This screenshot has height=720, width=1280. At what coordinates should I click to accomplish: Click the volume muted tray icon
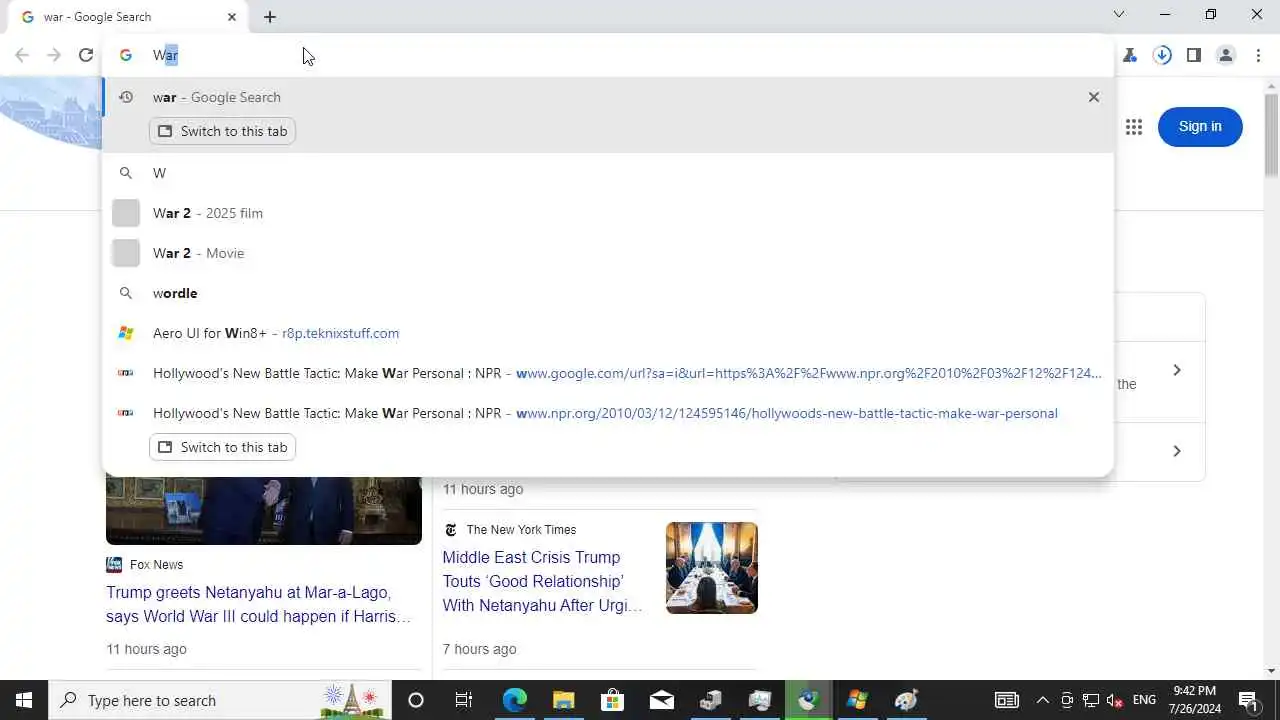(1115, 700)
